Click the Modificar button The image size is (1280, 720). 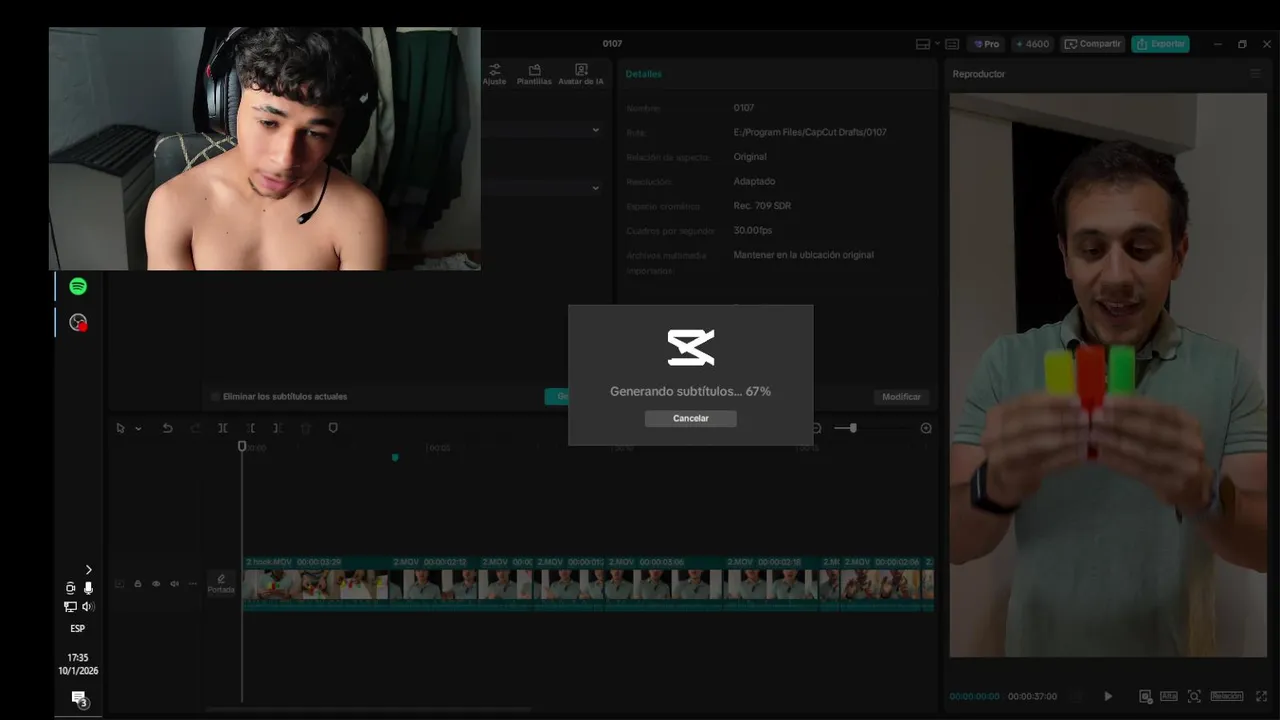[901, 397]
